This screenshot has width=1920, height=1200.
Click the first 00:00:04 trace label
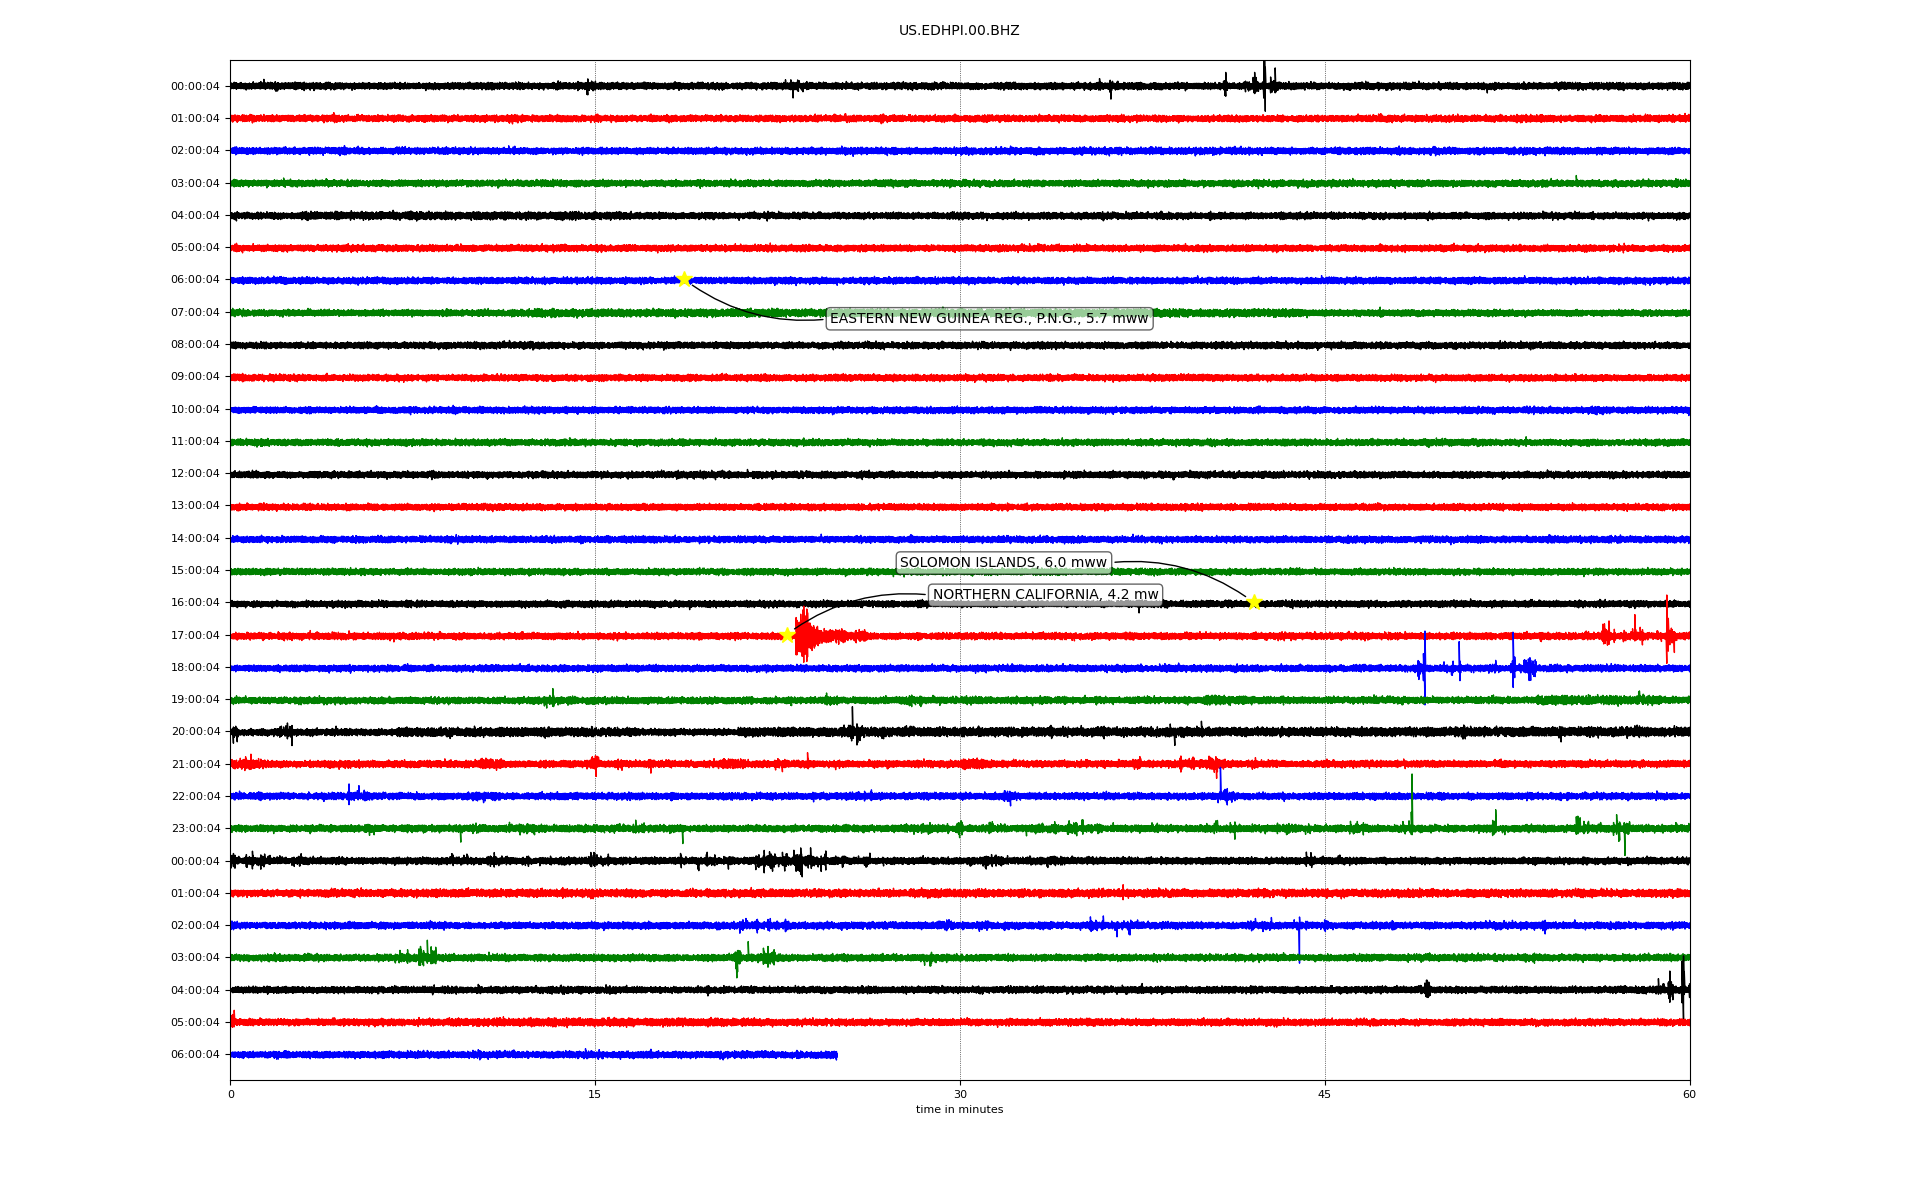195,87
